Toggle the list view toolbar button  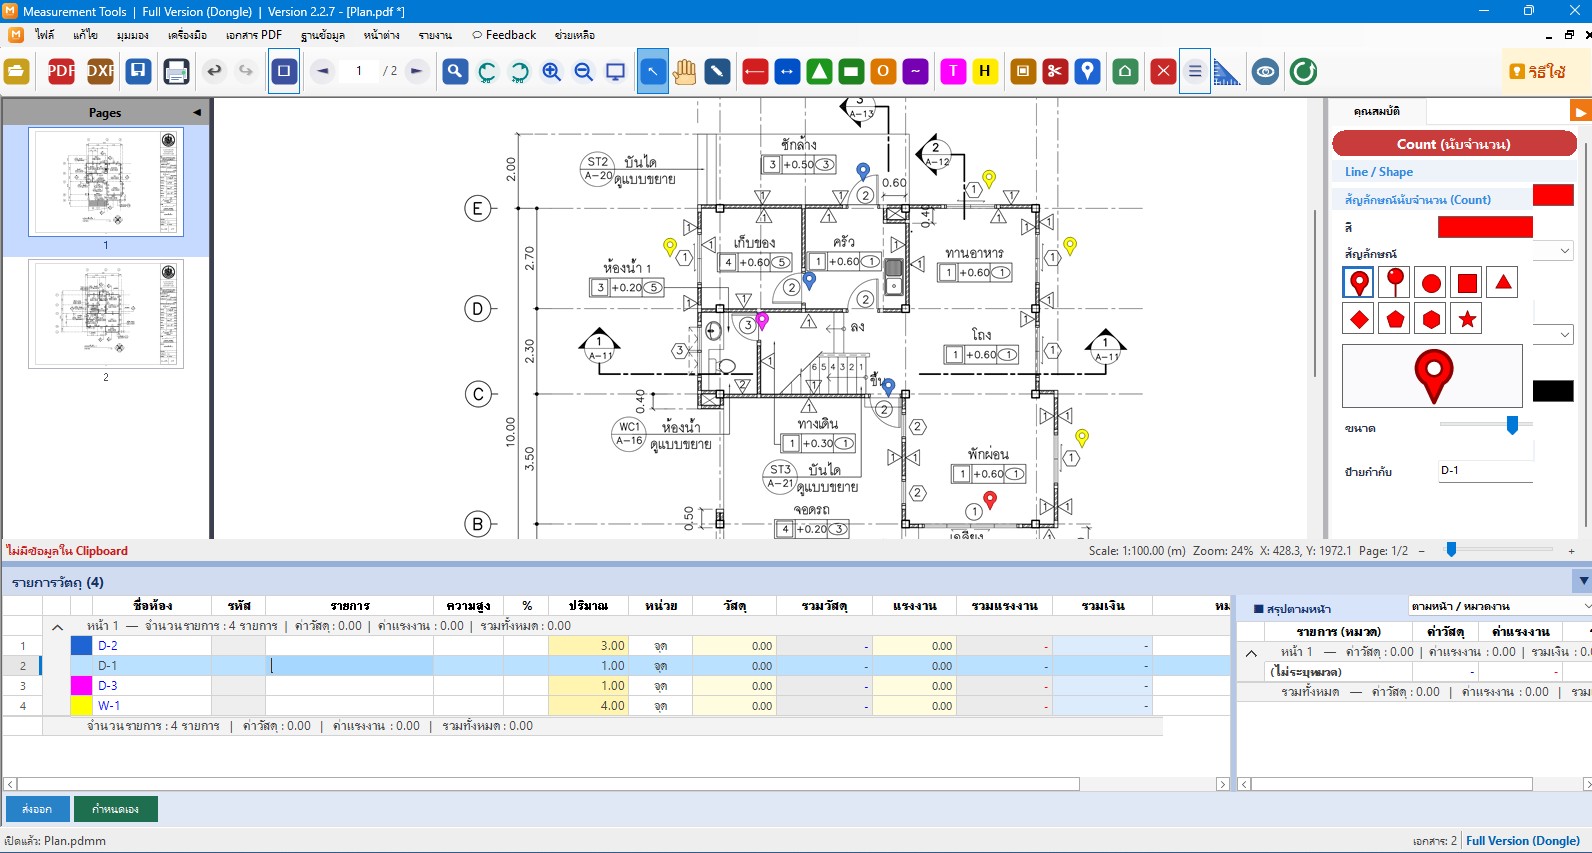pos(1195,71)
